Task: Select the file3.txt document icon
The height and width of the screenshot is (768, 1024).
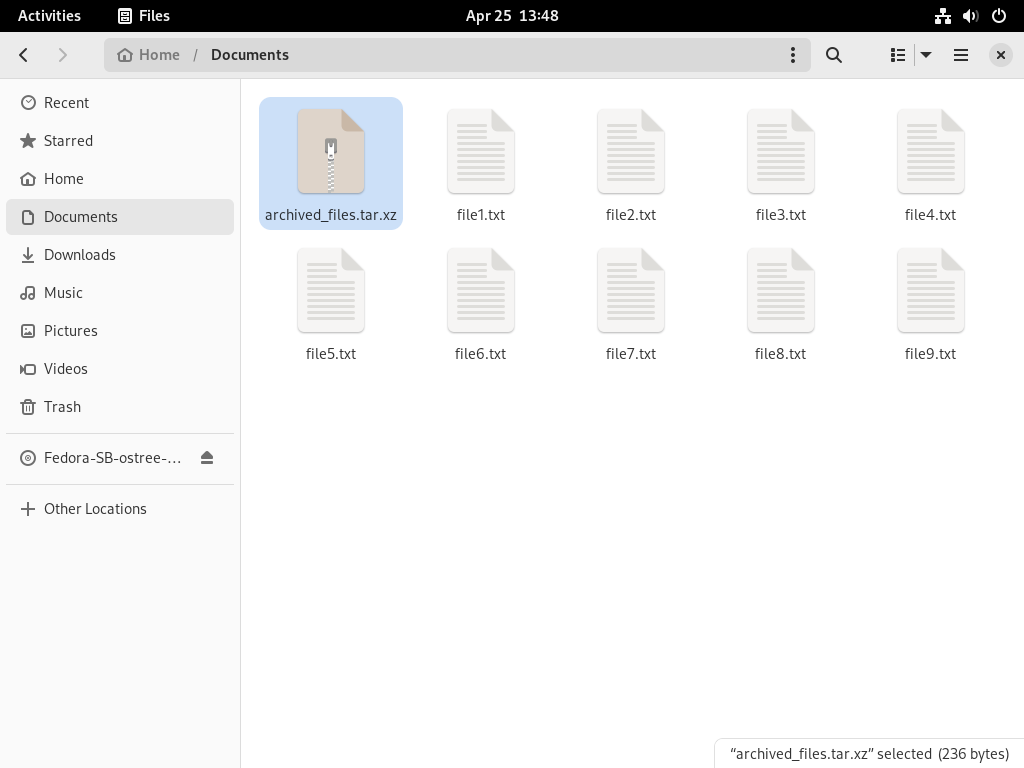Action: point(780,151)
